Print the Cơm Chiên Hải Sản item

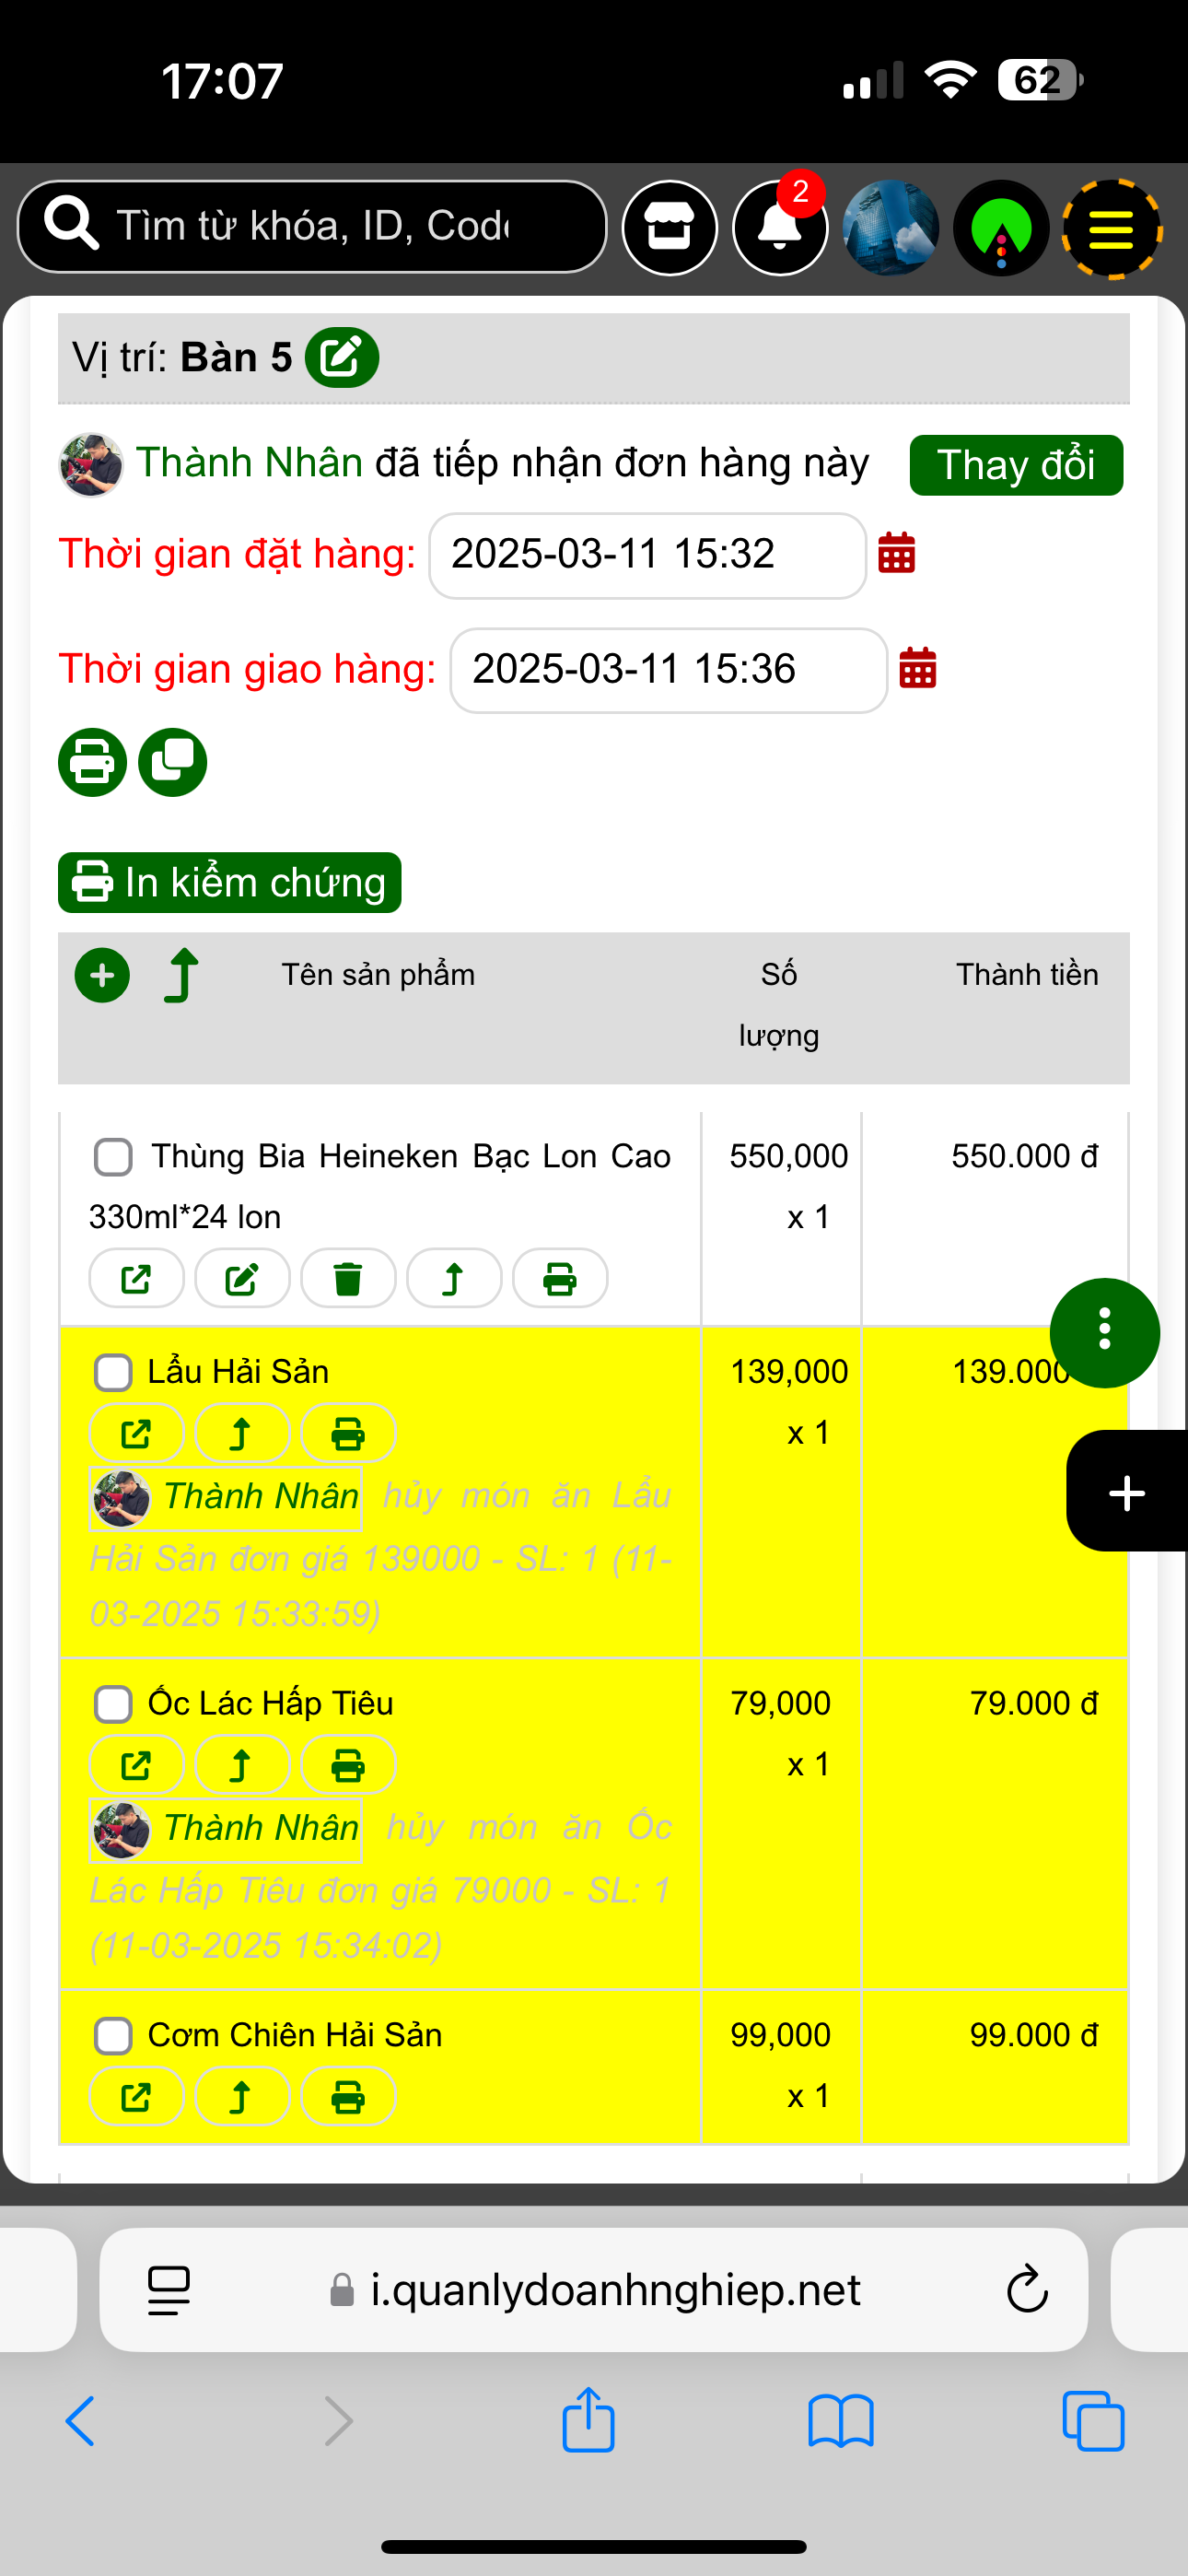point(348,2096)
